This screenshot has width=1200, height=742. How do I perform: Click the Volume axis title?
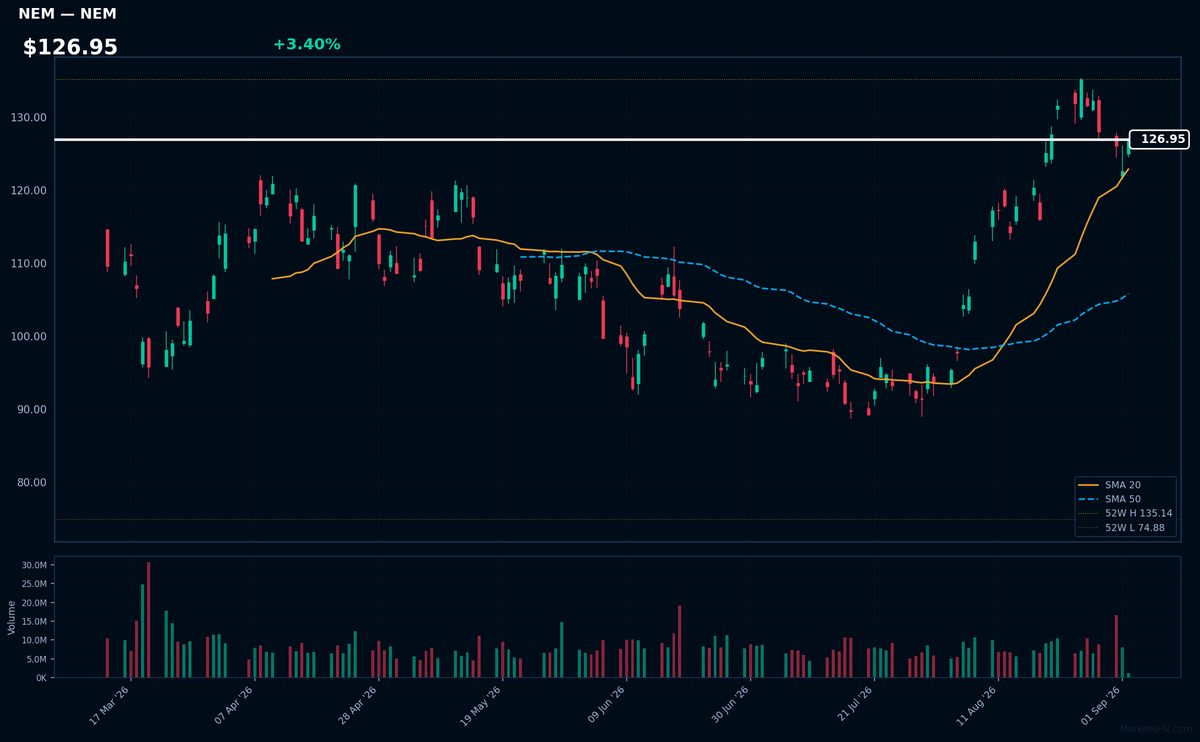pos(12,617)
